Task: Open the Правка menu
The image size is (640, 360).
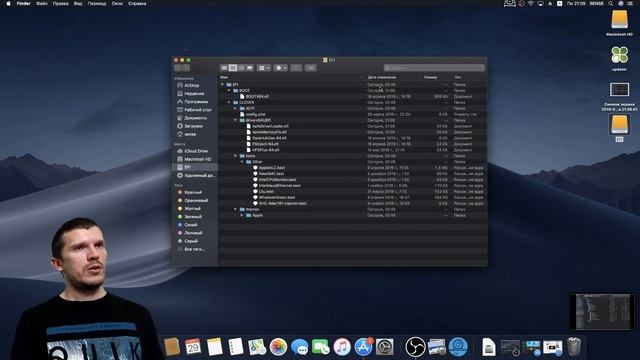Action: click(x=60, y=3)
